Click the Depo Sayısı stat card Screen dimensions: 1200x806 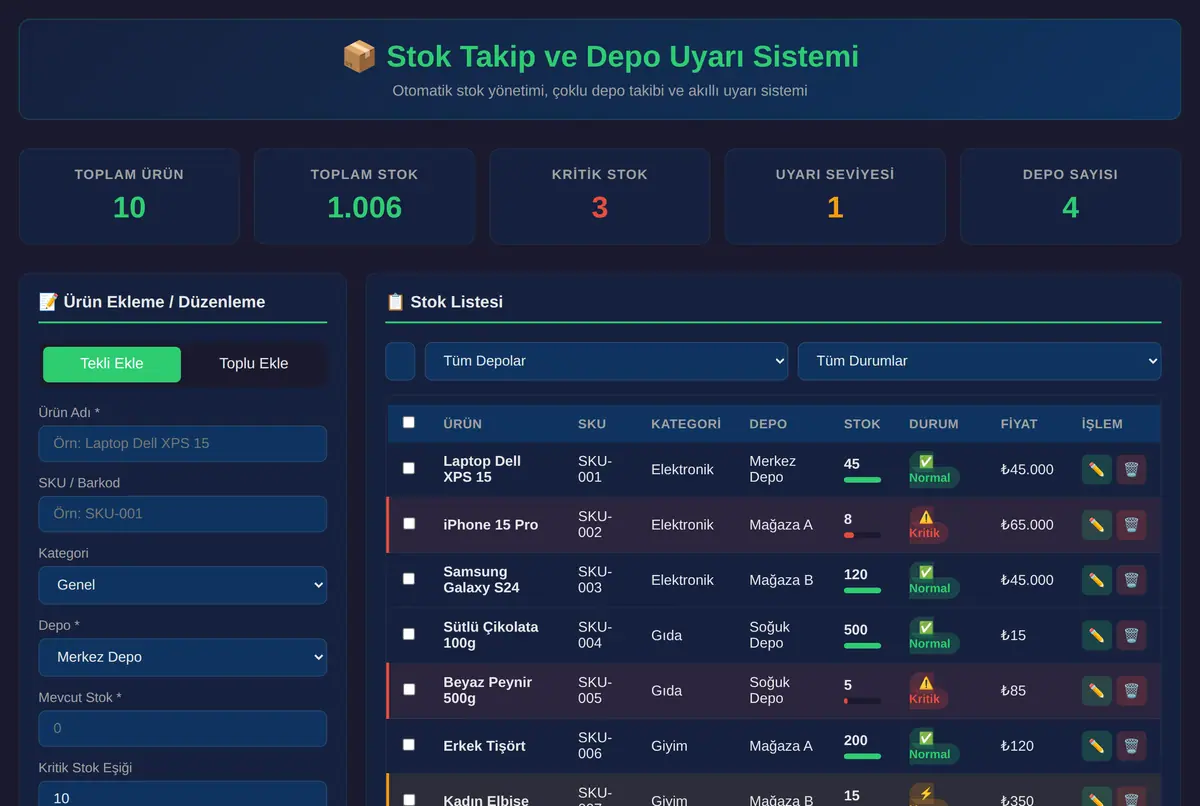pos(1070,196)
